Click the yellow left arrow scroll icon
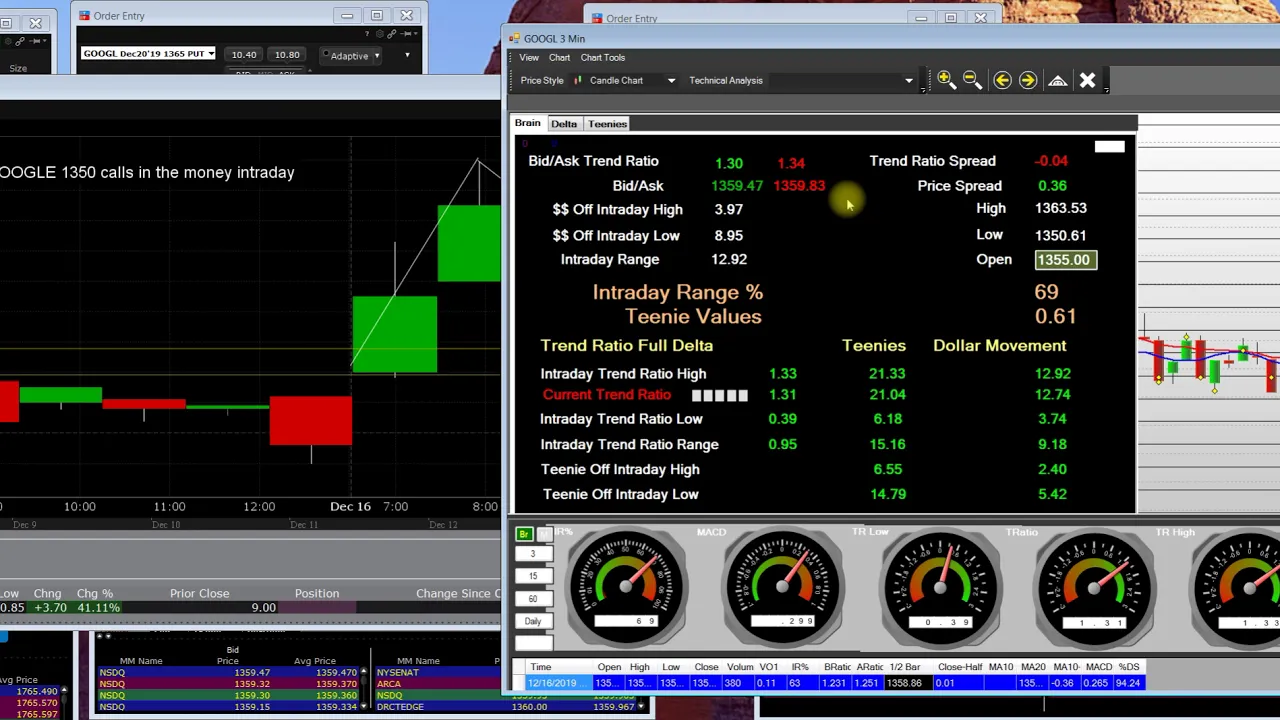1280x720 pixels. (1002, 80)
